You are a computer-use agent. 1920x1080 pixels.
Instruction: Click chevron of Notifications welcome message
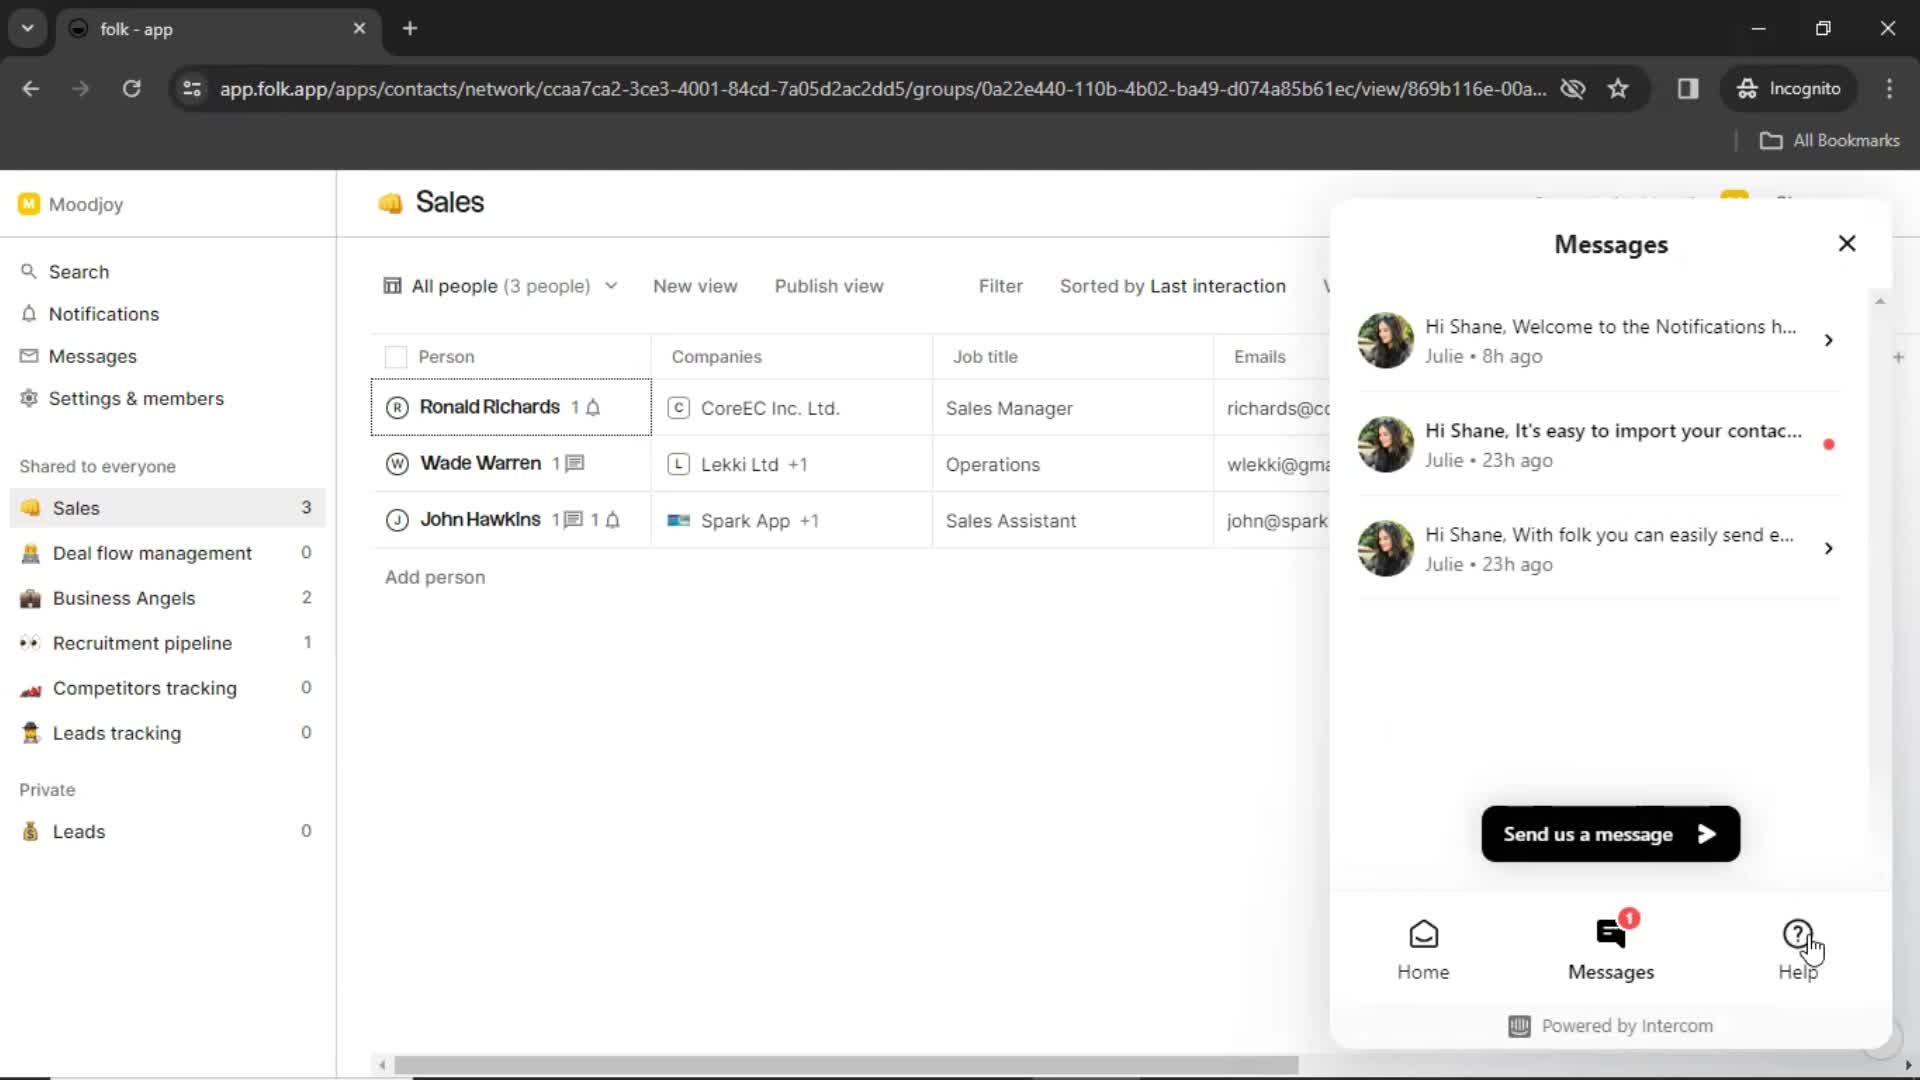(x=1828, y=340)
